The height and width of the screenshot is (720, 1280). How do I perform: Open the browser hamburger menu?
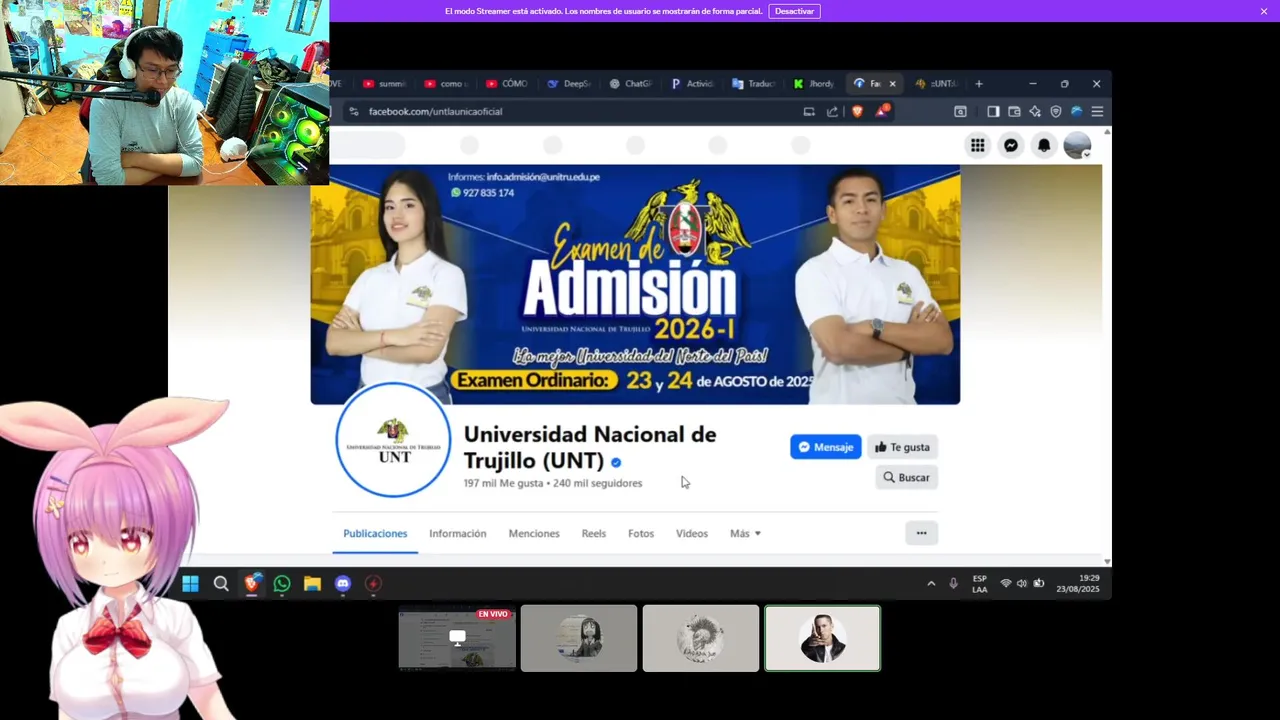[x=1097, y=111]
